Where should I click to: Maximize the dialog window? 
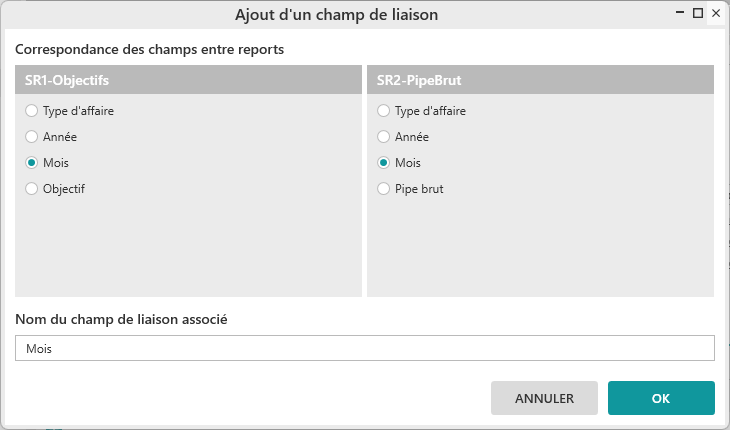pyautogui.click(x=698, y=13)
